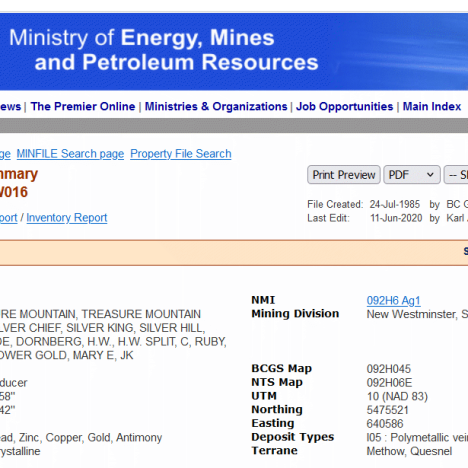Select Northing value 5475521

(x=388, y=410)
